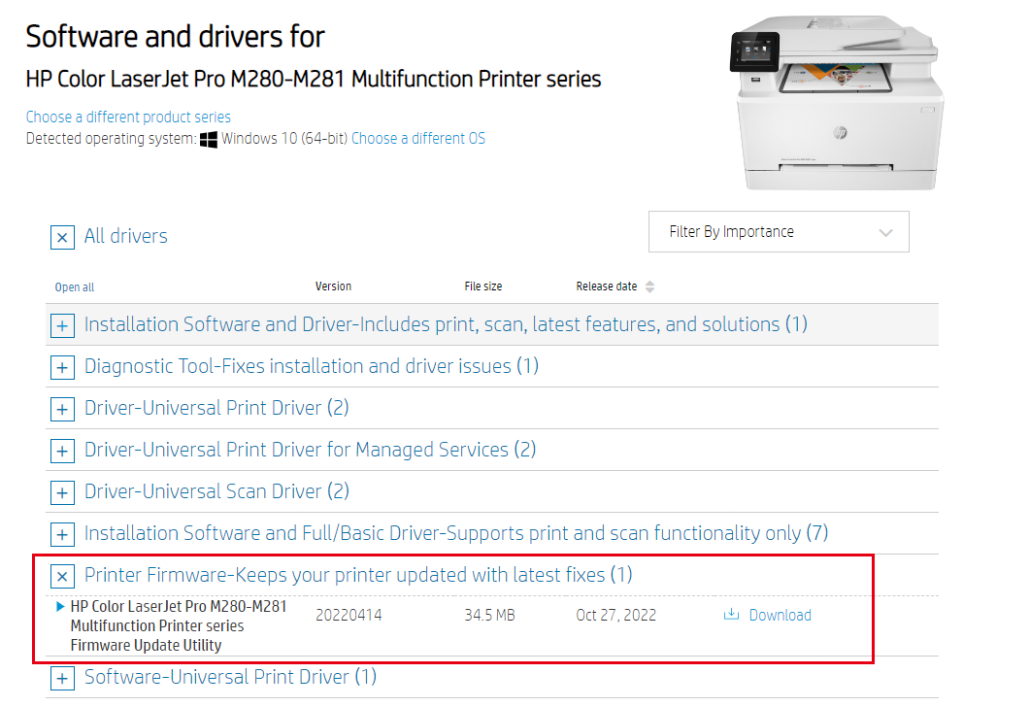Click the Download link for firmware
Screen dimensions: 1030x707
tap(780, 615)
